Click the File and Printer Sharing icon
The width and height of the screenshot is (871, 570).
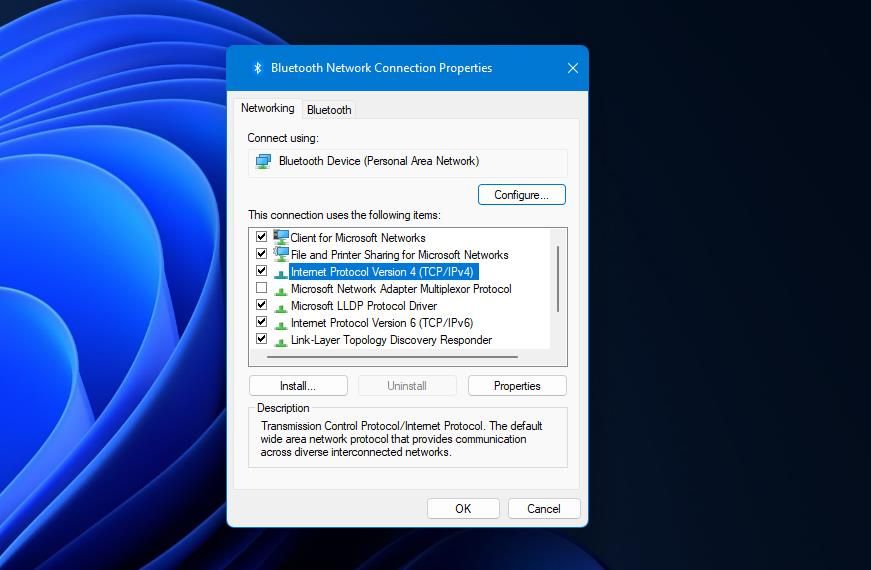click(x=281, y=254)
